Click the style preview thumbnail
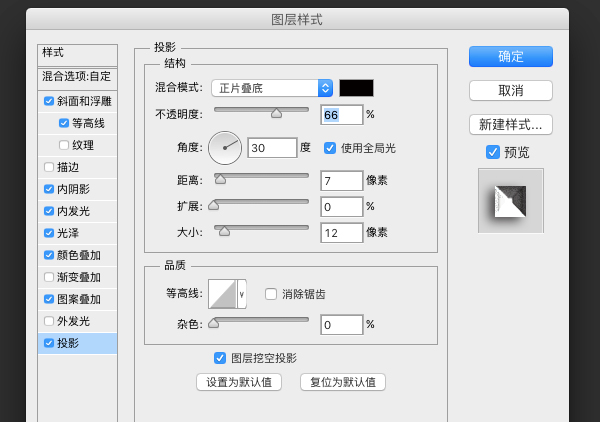 (510, 201)
